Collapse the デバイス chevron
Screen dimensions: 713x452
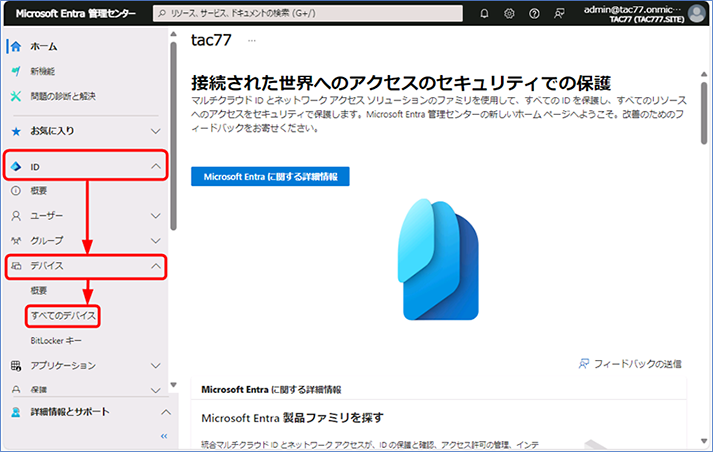(156, 266)
